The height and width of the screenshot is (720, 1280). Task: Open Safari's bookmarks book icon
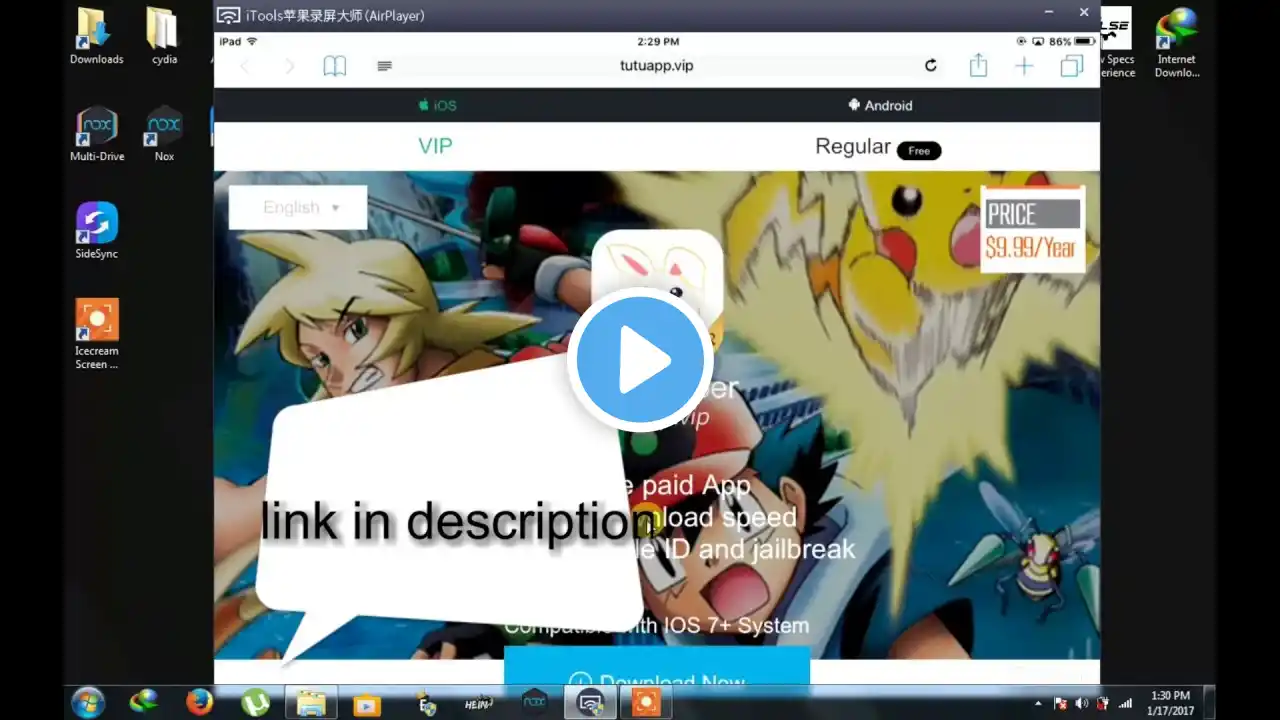click(x=334, y=66)
